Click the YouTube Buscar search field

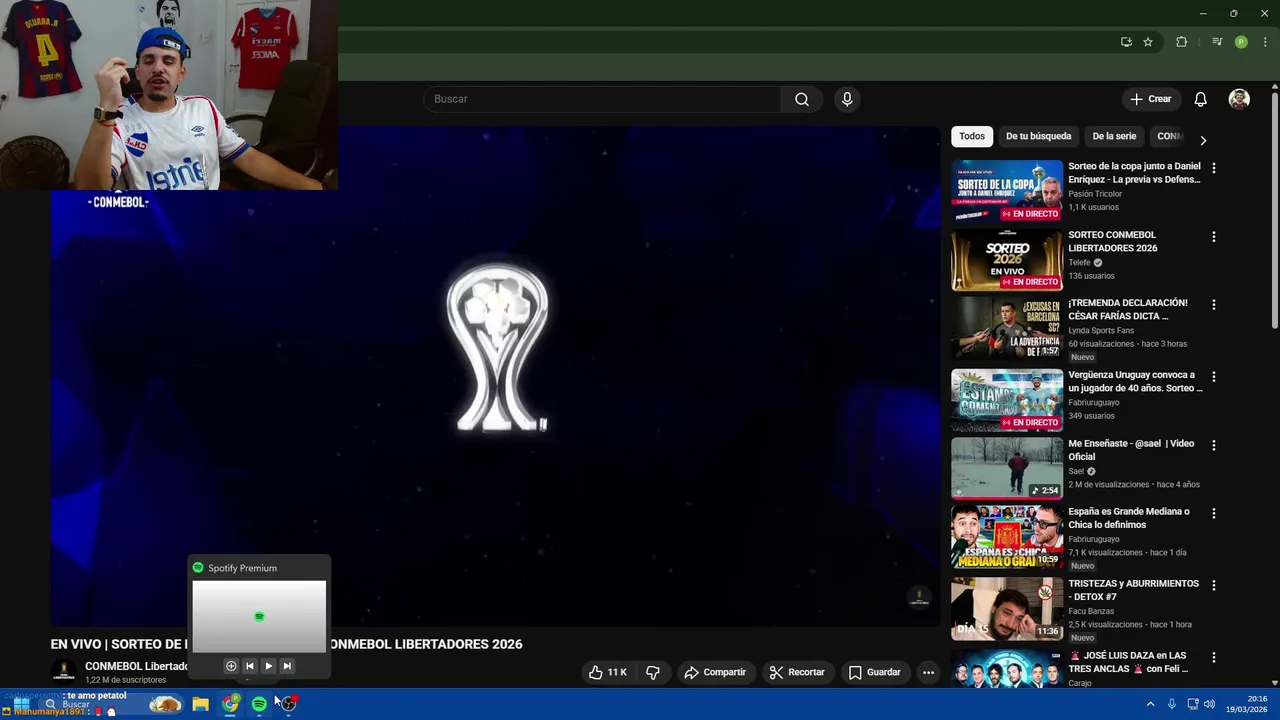pyautogui.click(x=603, y=99)
